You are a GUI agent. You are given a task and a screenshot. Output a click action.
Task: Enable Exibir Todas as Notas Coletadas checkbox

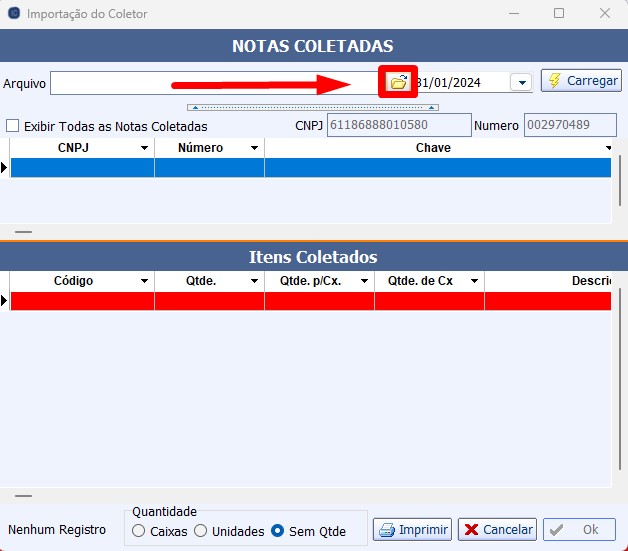(13, 126)
